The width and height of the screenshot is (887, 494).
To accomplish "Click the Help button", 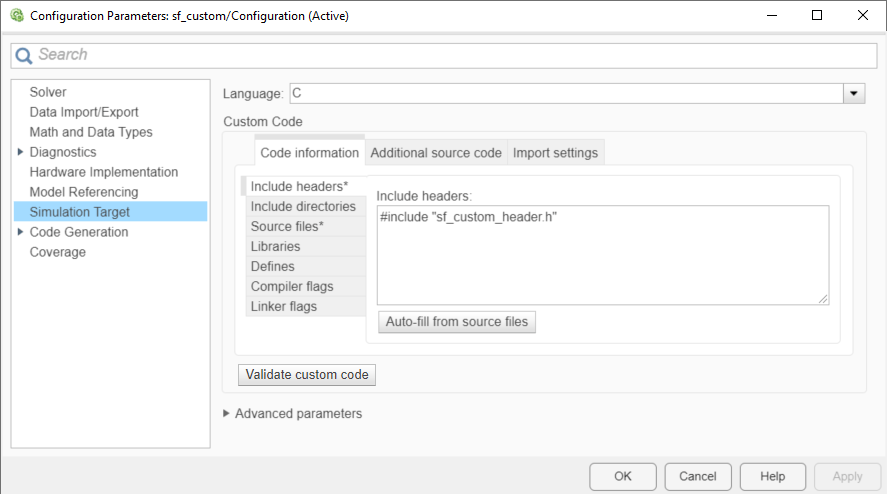I will coord(772,476).
